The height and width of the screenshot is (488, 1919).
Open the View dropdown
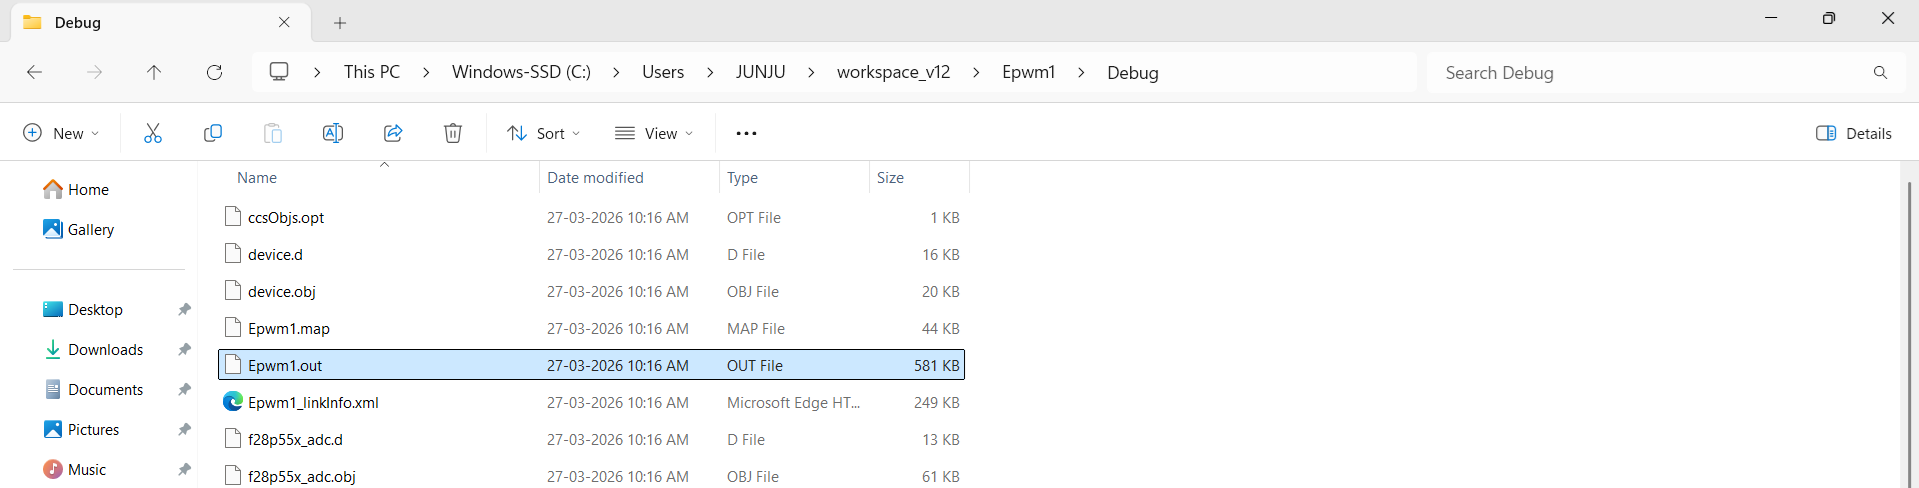654,133
